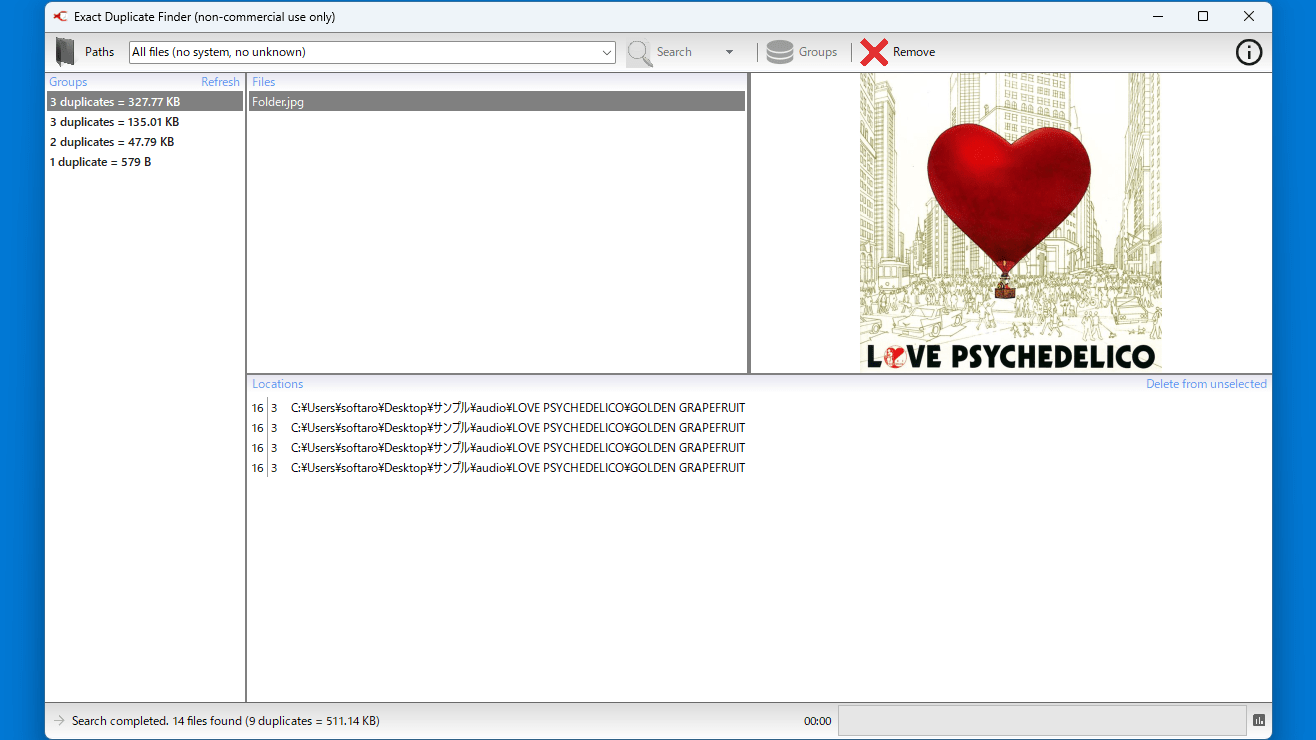The width and height of the screenshot is (1316, 740).
Task: Close the Exact Duplicate Finder window
Action: (x=1249, y=16)
